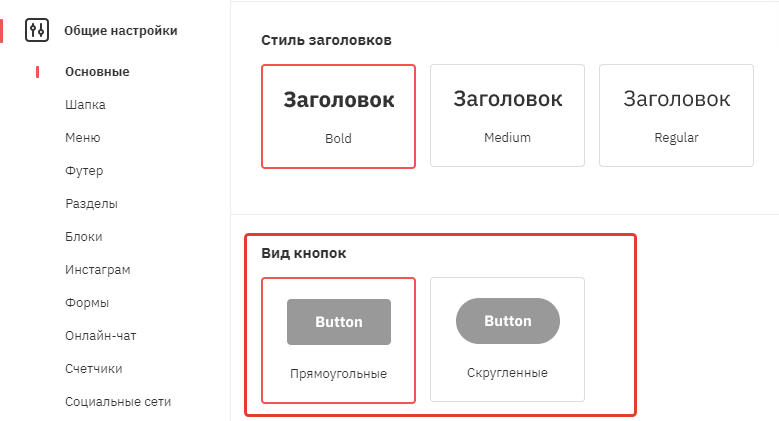The image size is (779, 421).
Task: Select Основные in the sidebar
Action: point(97,72)
